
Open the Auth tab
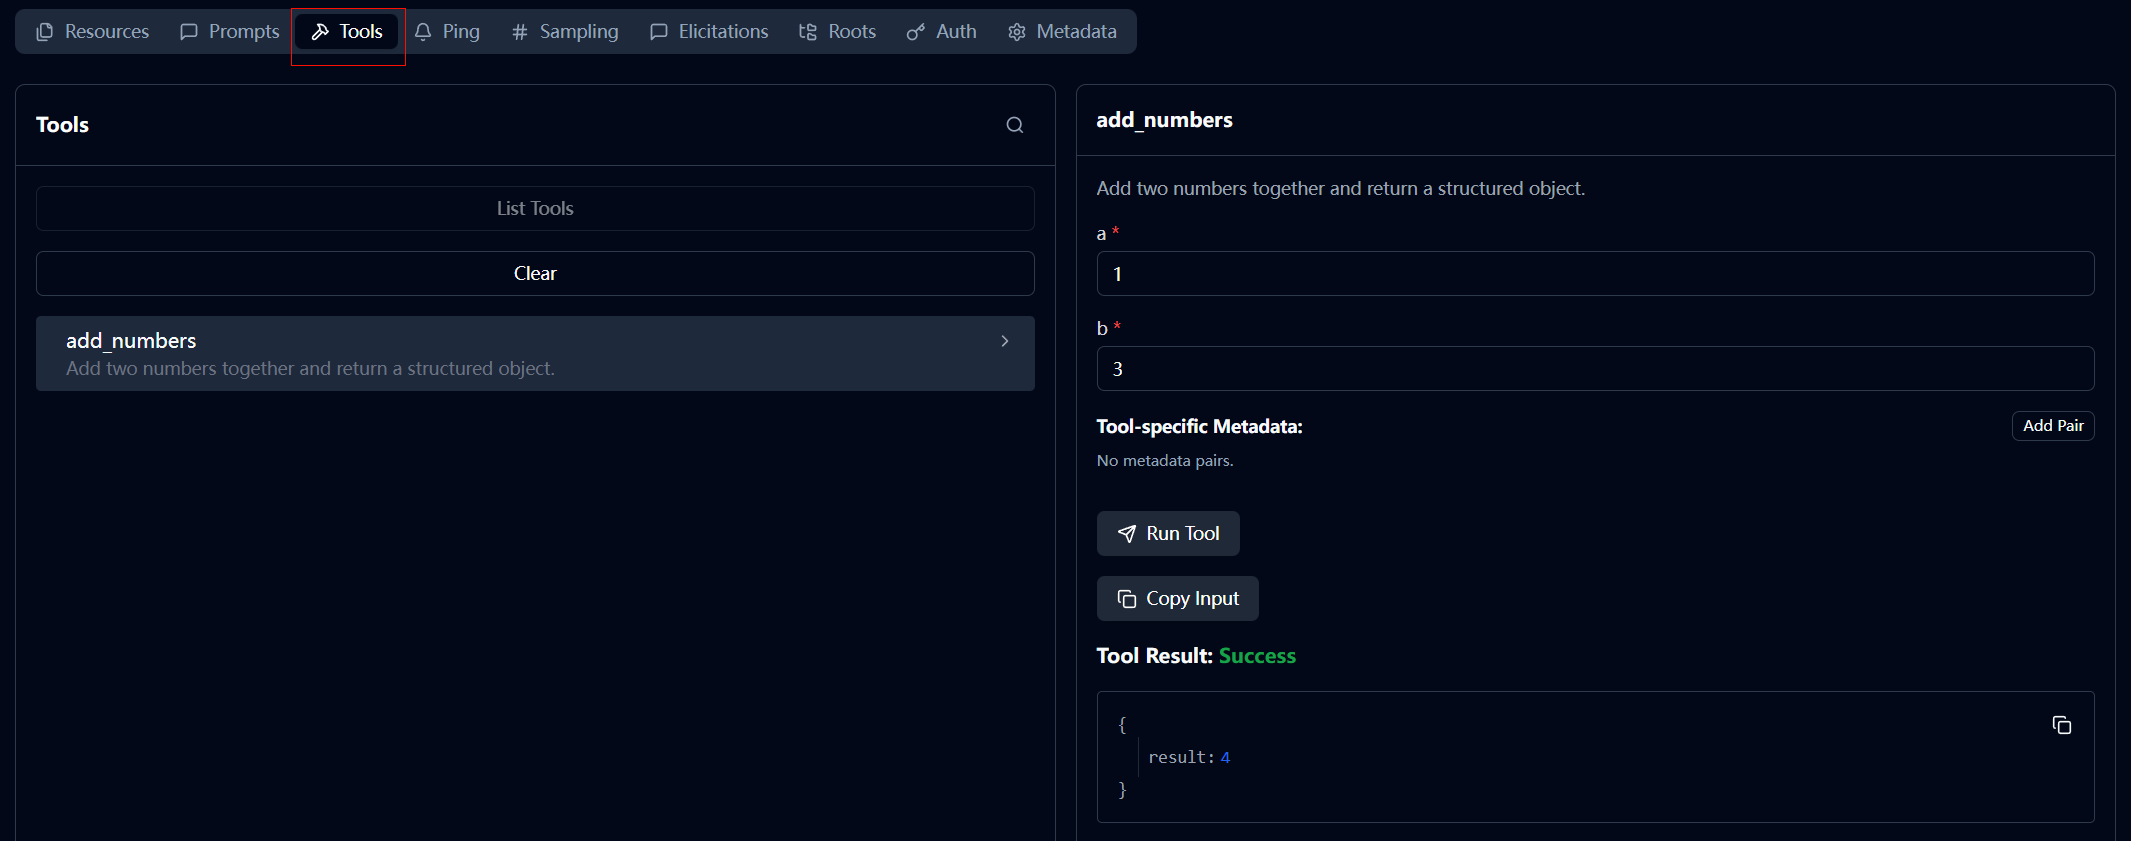tap(941, 32)
